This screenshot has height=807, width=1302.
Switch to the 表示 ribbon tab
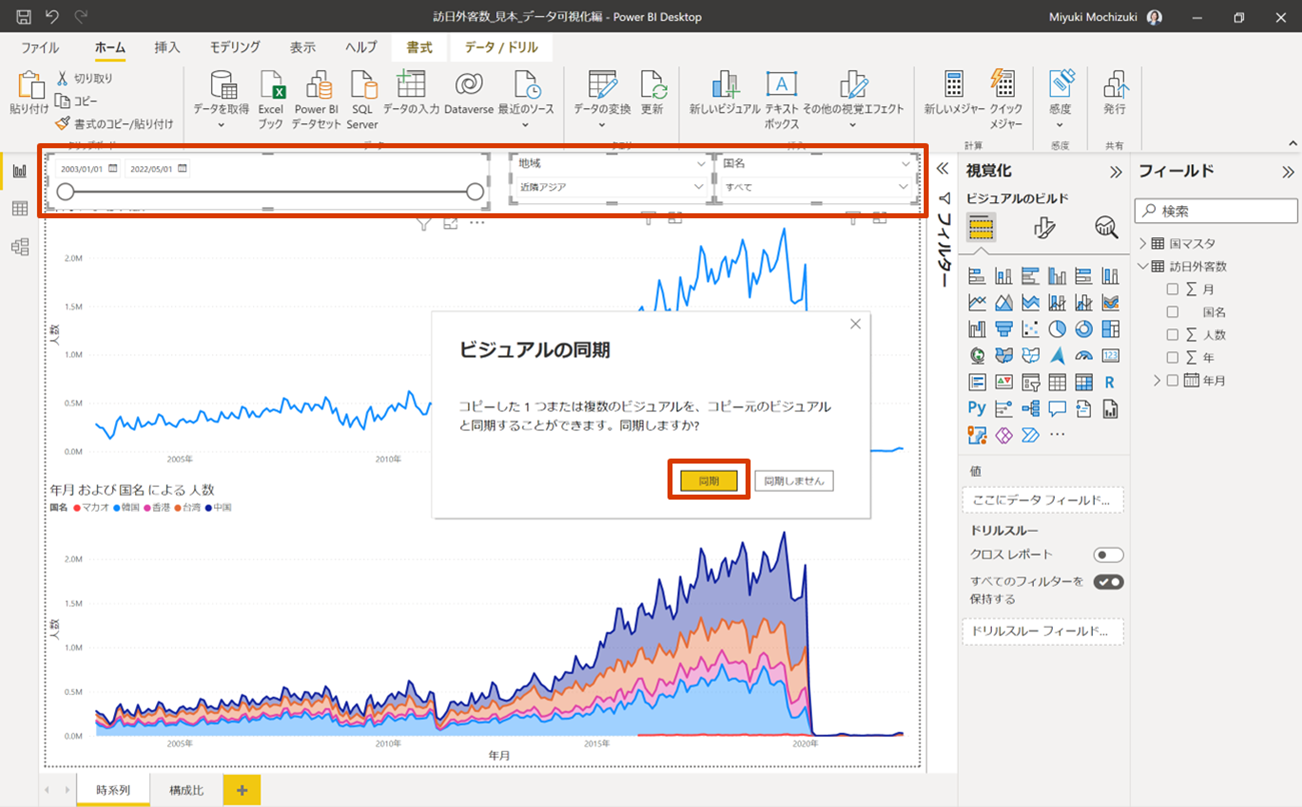(302, 47)
